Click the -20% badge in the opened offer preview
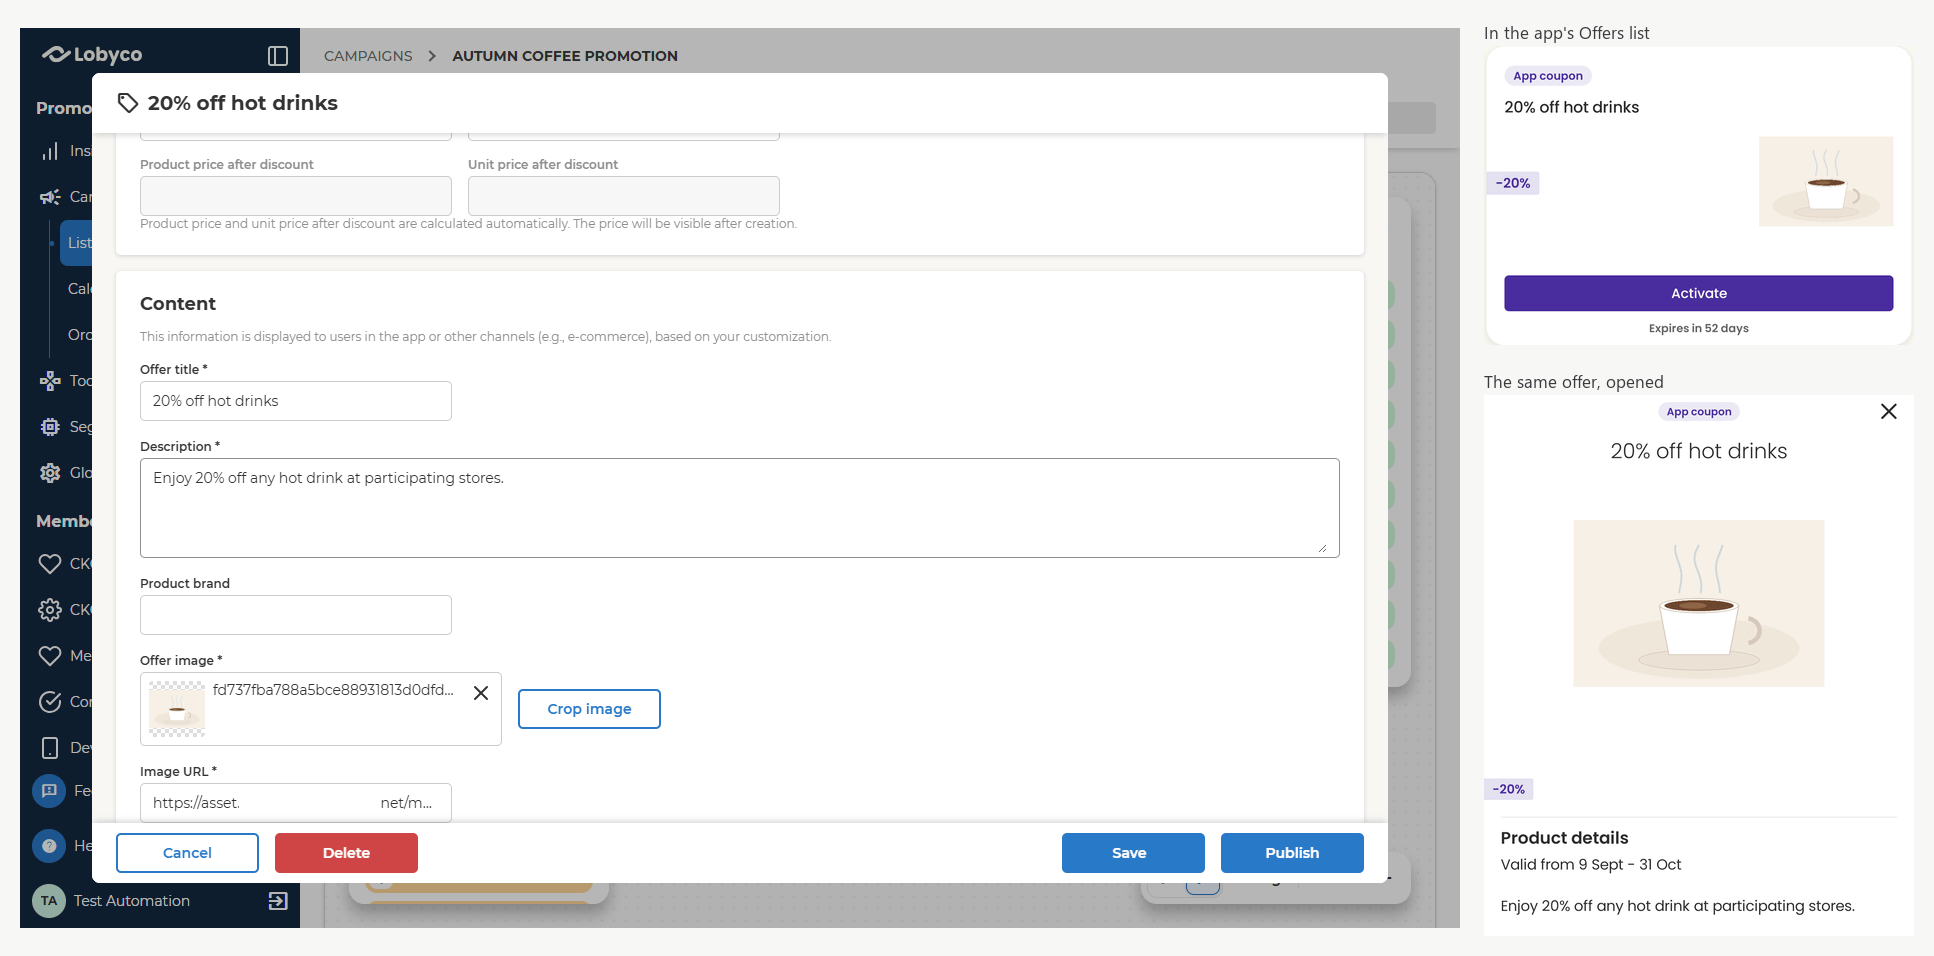This screenshot has height=956, width=1934. pos(1509,789)
